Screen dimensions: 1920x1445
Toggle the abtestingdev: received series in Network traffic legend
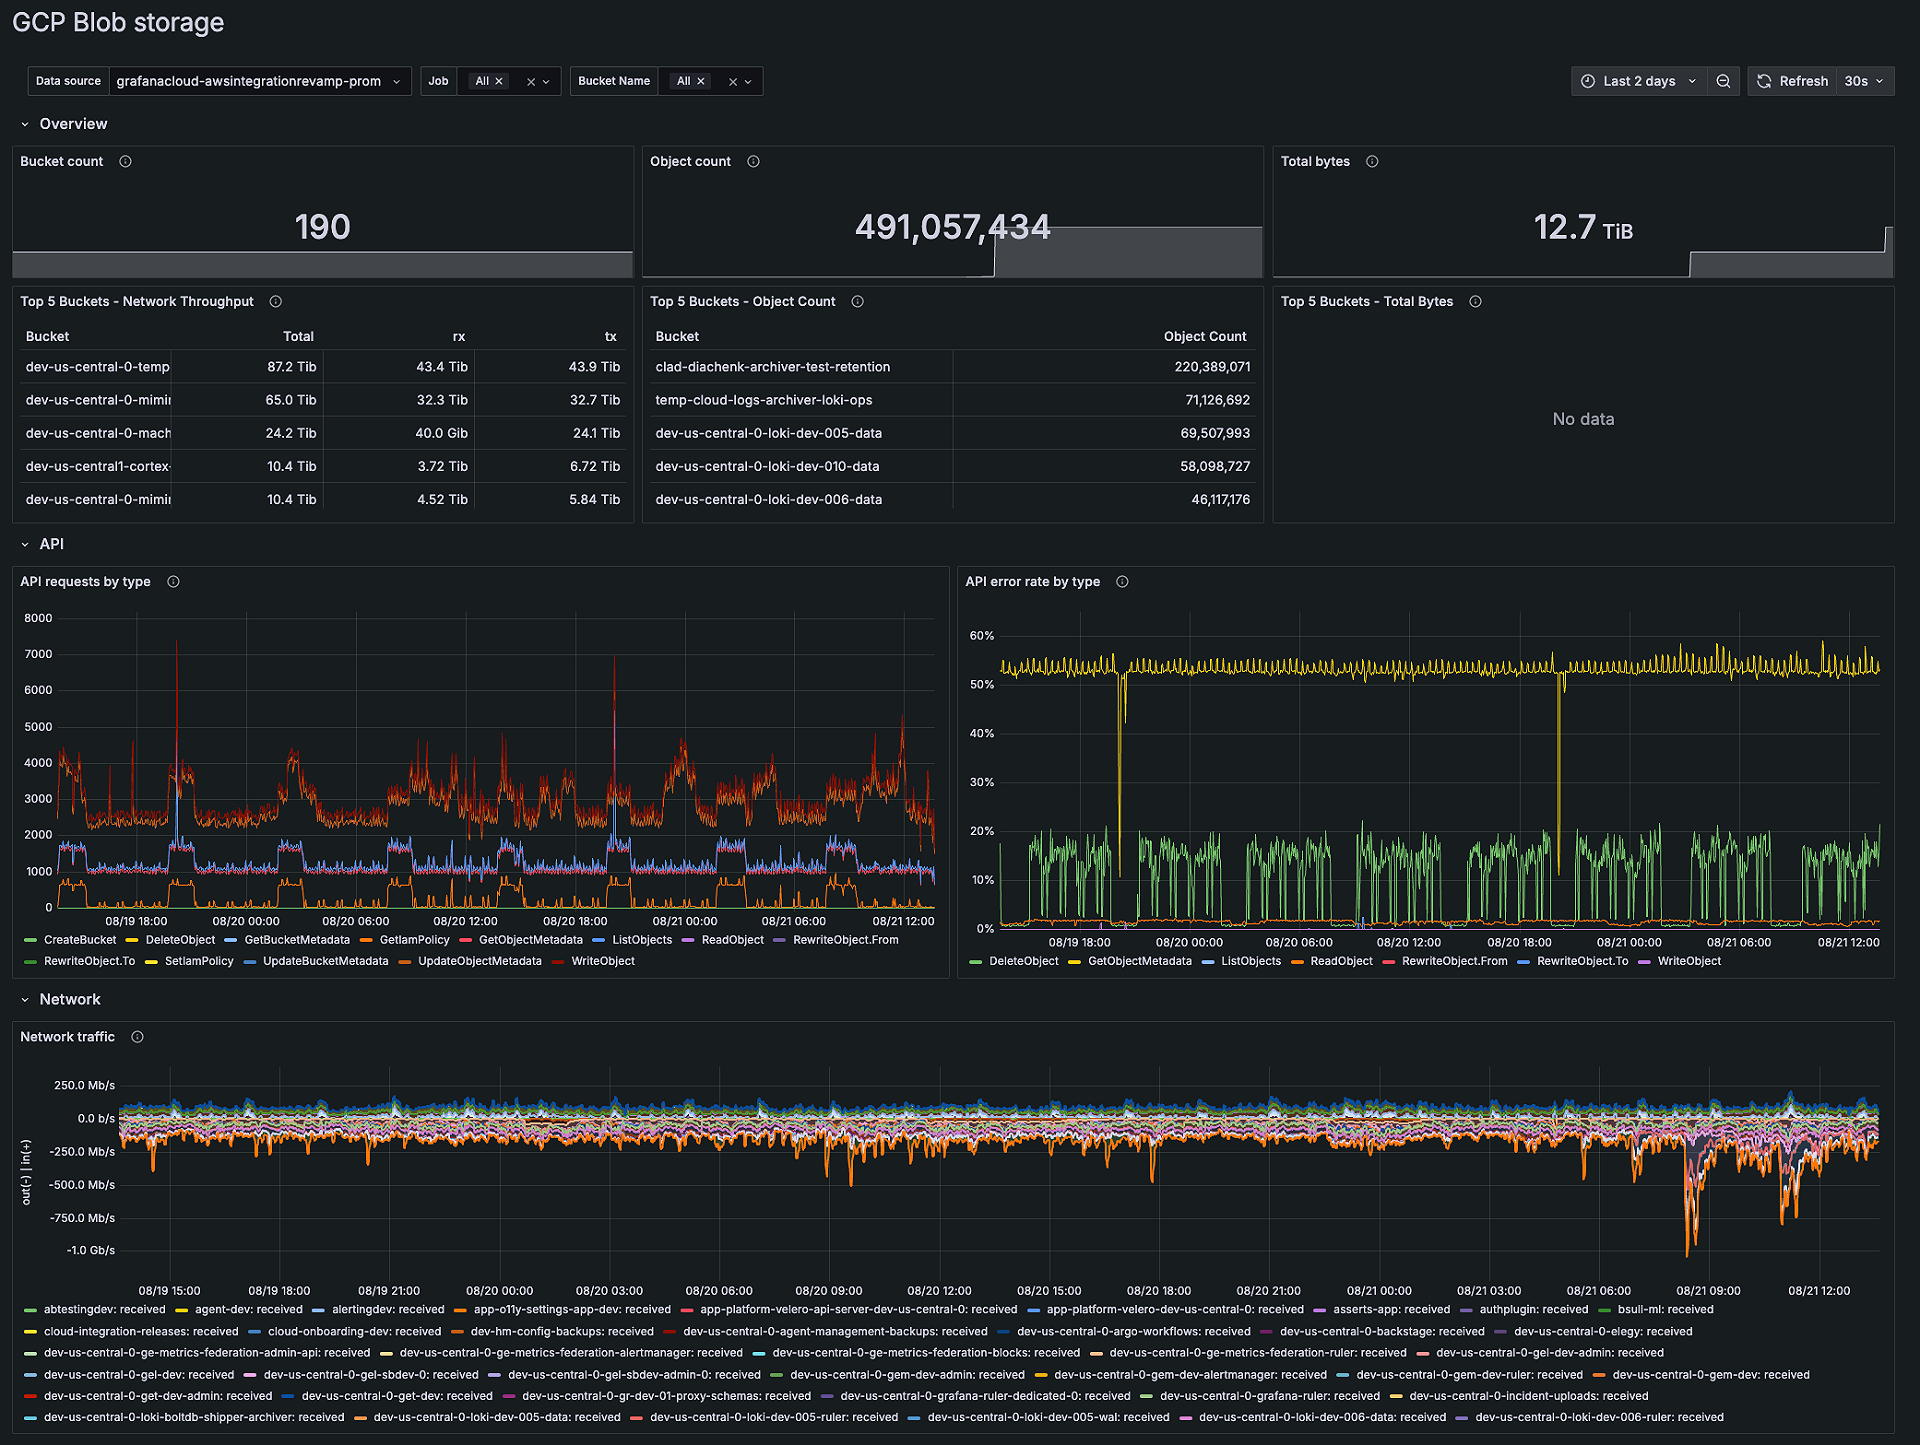[106, 1309]
